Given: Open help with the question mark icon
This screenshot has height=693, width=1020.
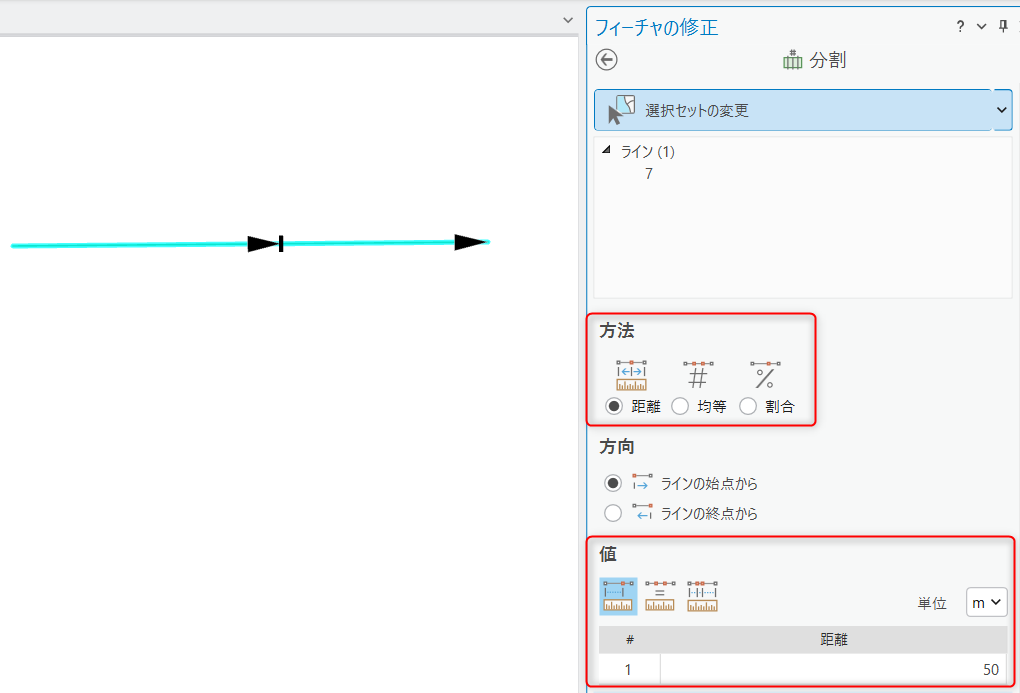Looking at the screenshot, I should (960, 27).
